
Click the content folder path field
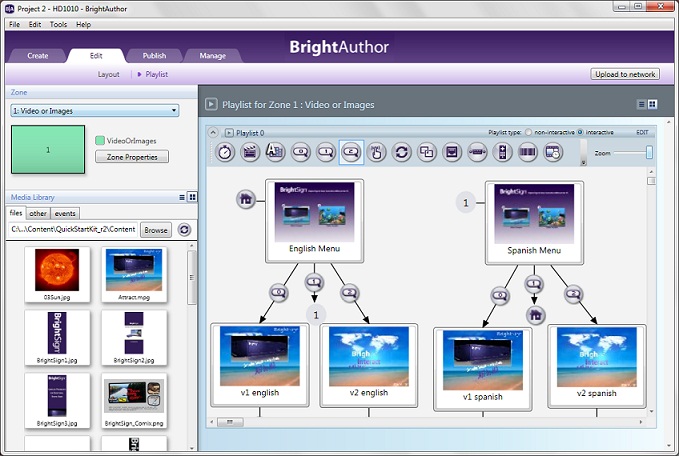coord(72,230)
